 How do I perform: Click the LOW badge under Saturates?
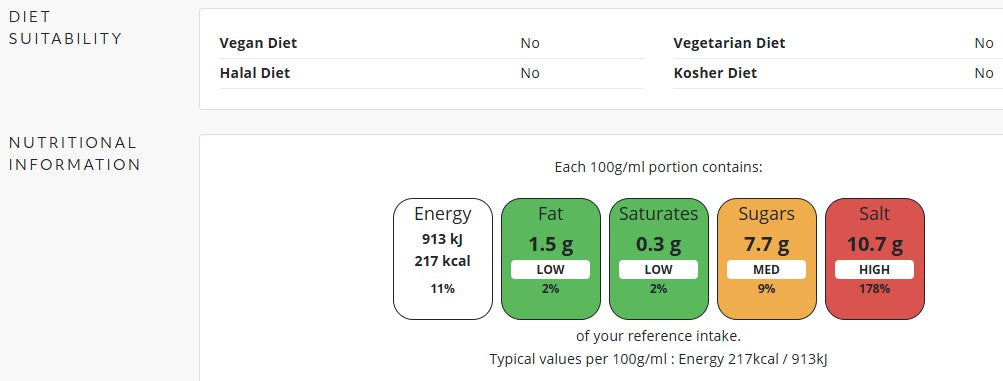(659, 270)
